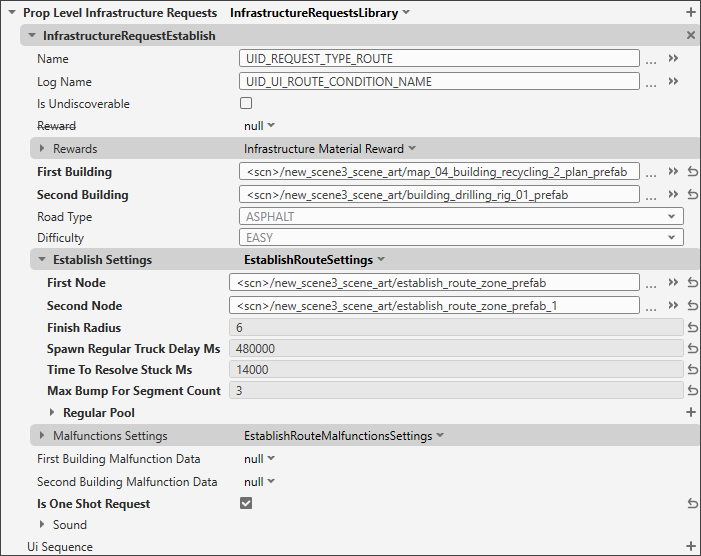
Task: Click the Spawn Regular Truck Delay Ms field
Action: coord(456,349)
